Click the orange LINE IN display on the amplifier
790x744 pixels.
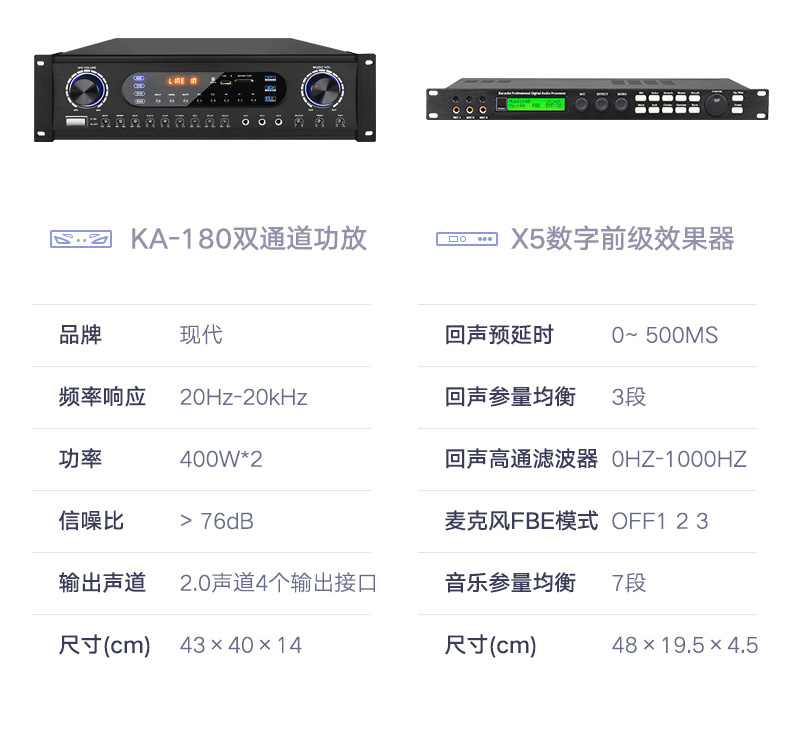(x=182, y=81)
